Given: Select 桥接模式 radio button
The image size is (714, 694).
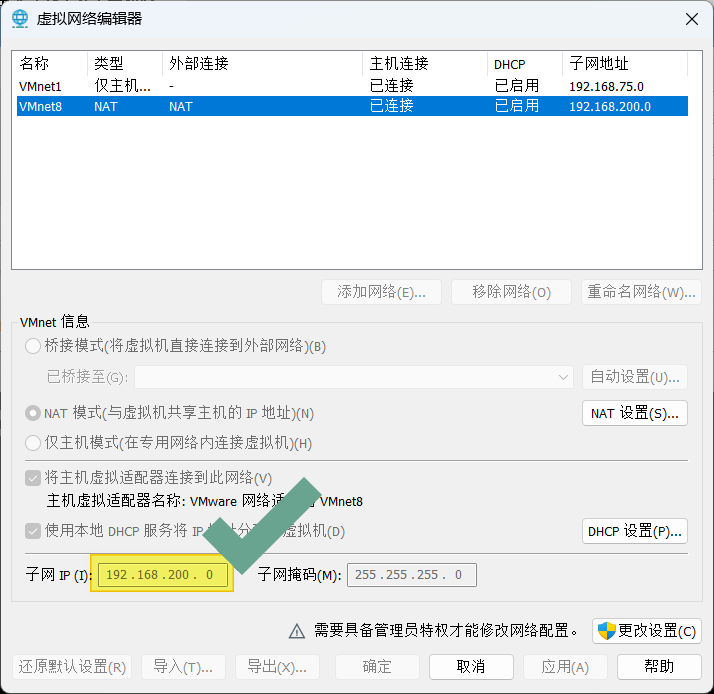Looking at the screenshot, I should click(x=33, y=346).
